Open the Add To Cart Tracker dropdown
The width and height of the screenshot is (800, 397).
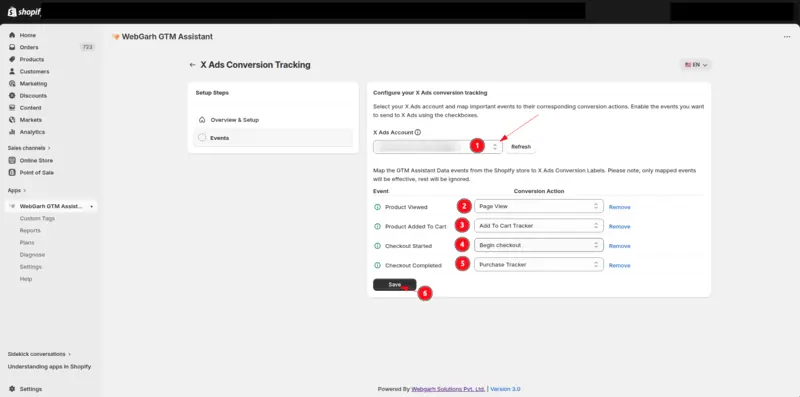(539, 226)
